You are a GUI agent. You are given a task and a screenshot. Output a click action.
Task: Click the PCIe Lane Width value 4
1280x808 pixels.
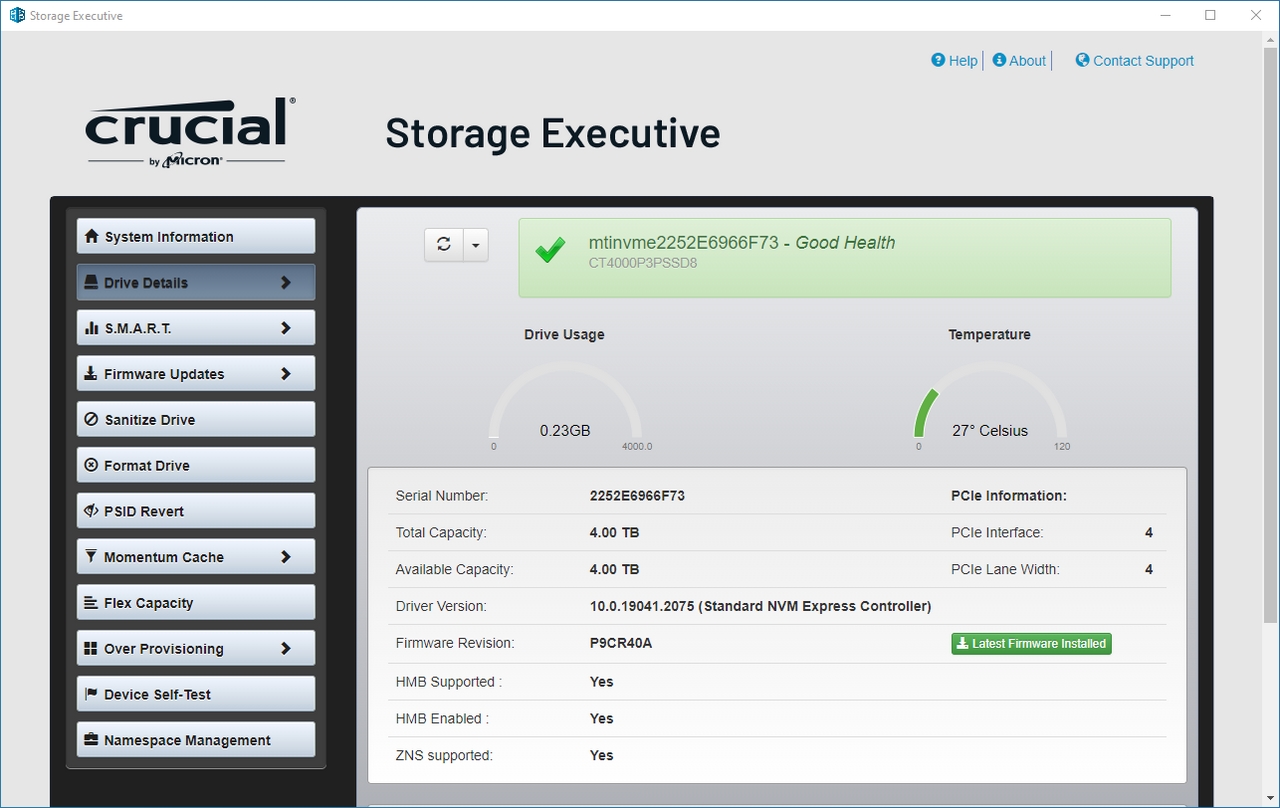point(1149,569)
